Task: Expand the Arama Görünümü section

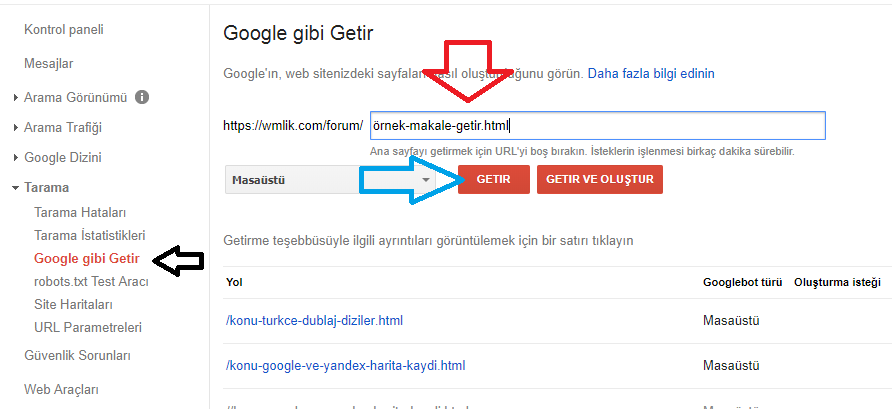Action: (x=75, y=98)
